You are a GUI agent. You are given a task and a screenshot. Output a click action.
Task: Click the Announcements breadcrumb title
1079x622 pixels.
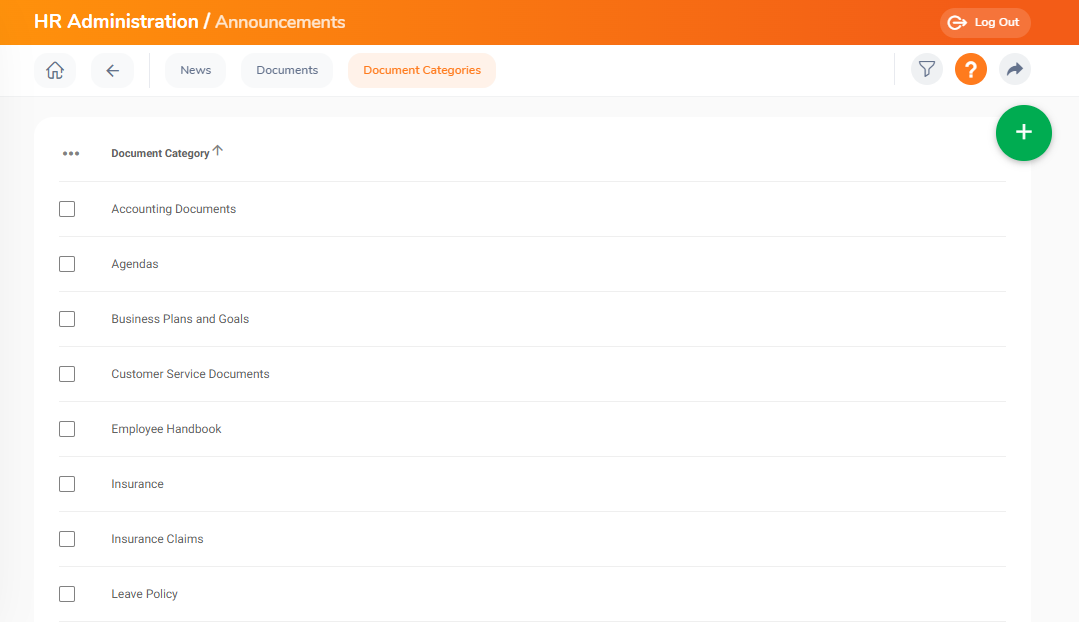click(x=280, y=22)
